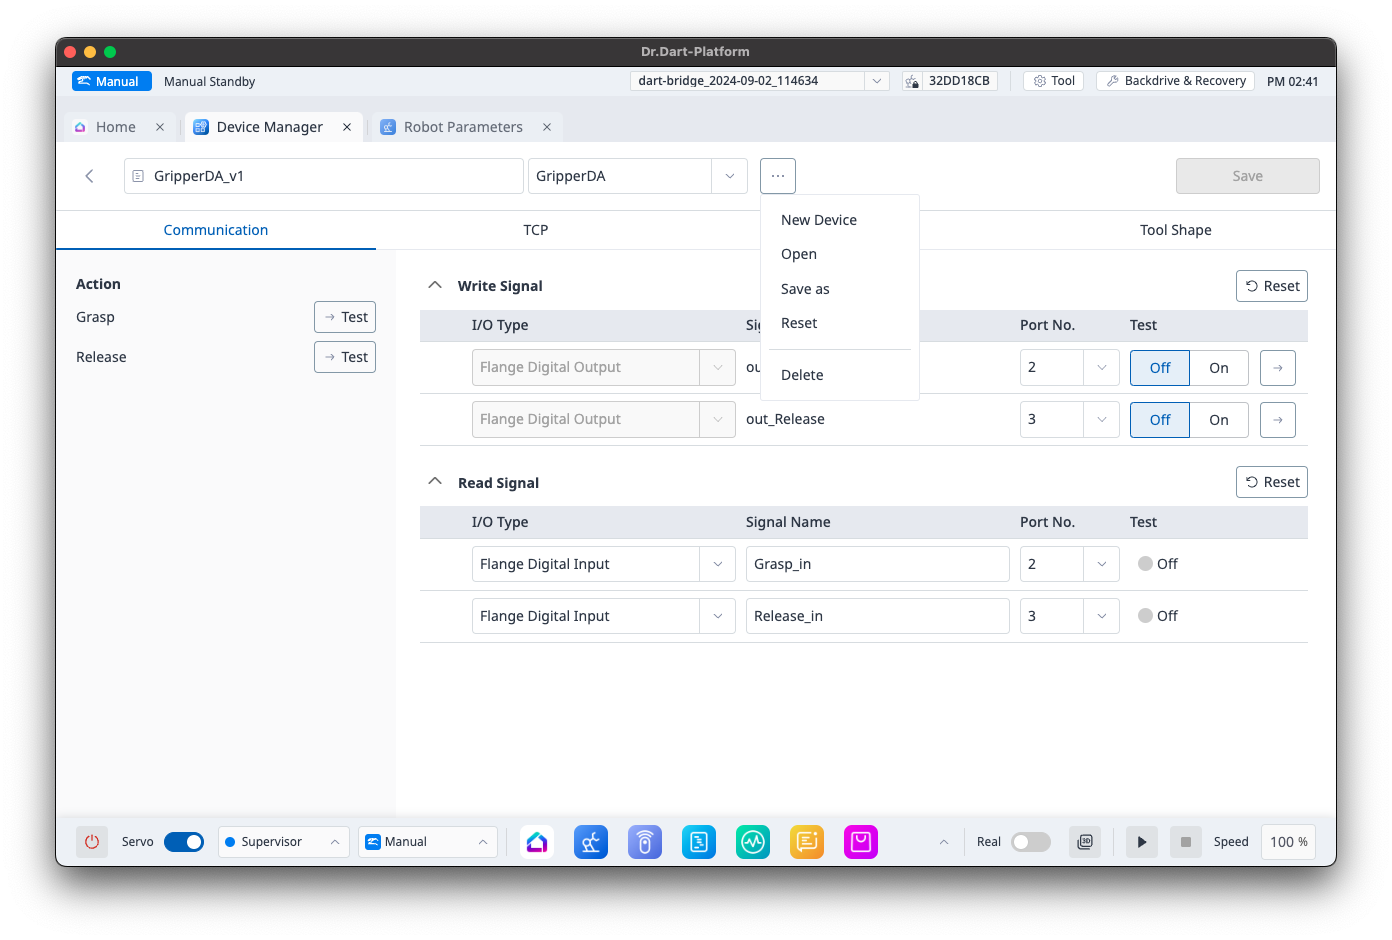
Task: Toggle the Servo switch off
Action: pos(184,842)
